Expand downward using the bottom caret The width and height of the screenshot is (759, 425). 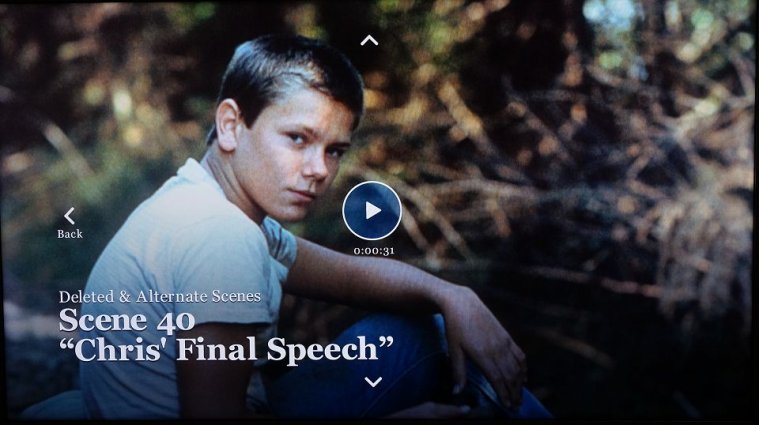coord(373,382)
